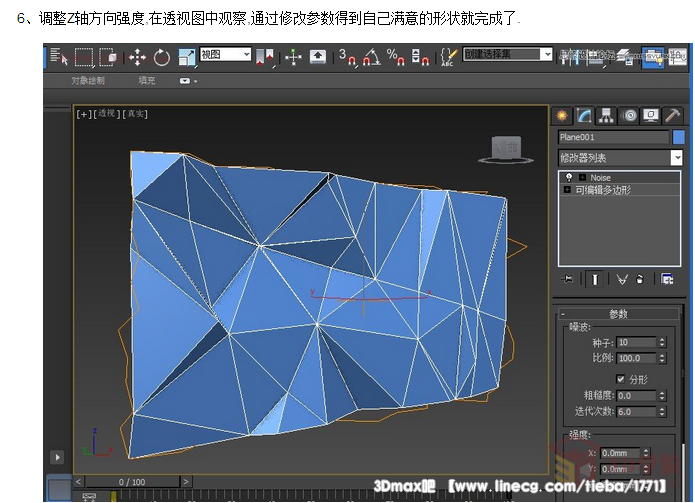This screenshot has width=695, height=503.
Task: Select the Move tool in the main toolbar
Action: click(x=138, y=57)
